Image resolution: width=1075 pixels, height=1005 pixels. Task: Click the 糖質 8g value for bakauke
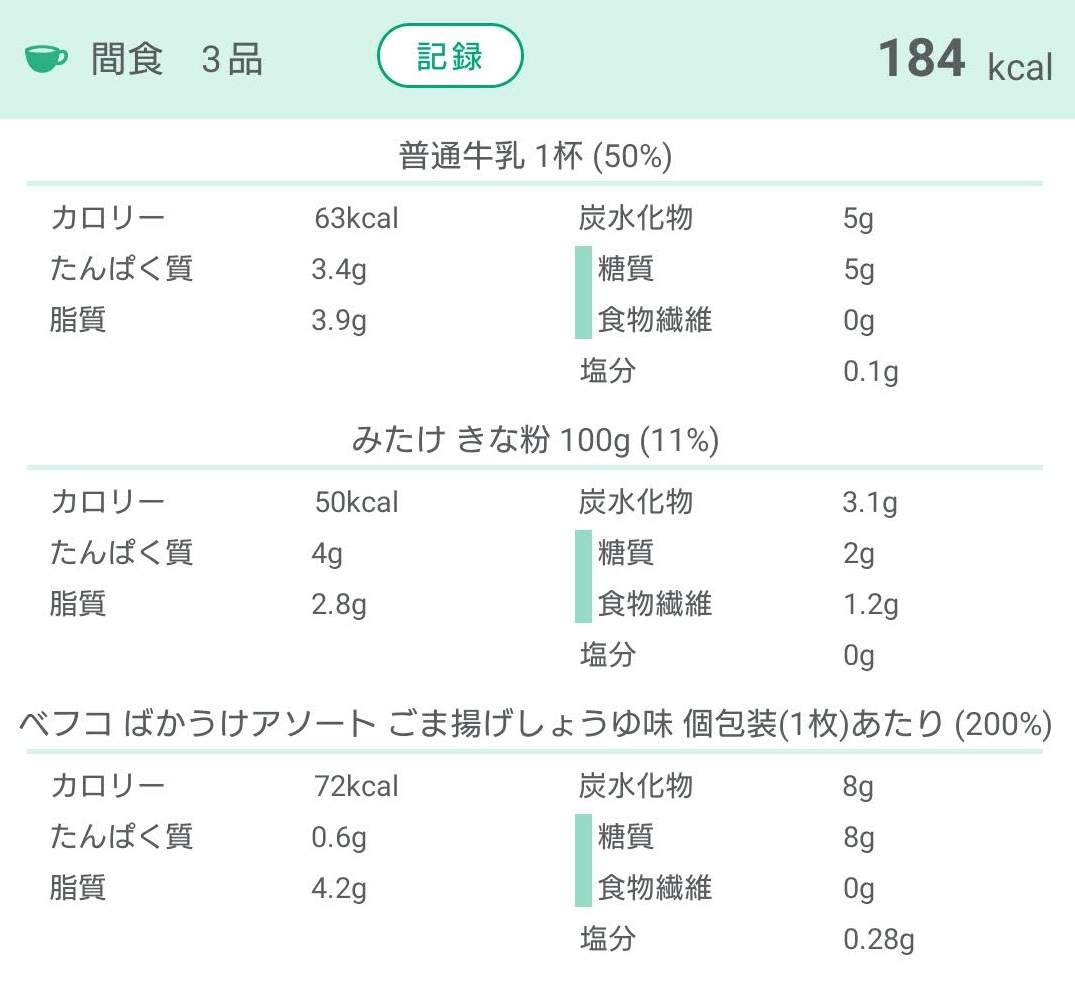point(858,838)
